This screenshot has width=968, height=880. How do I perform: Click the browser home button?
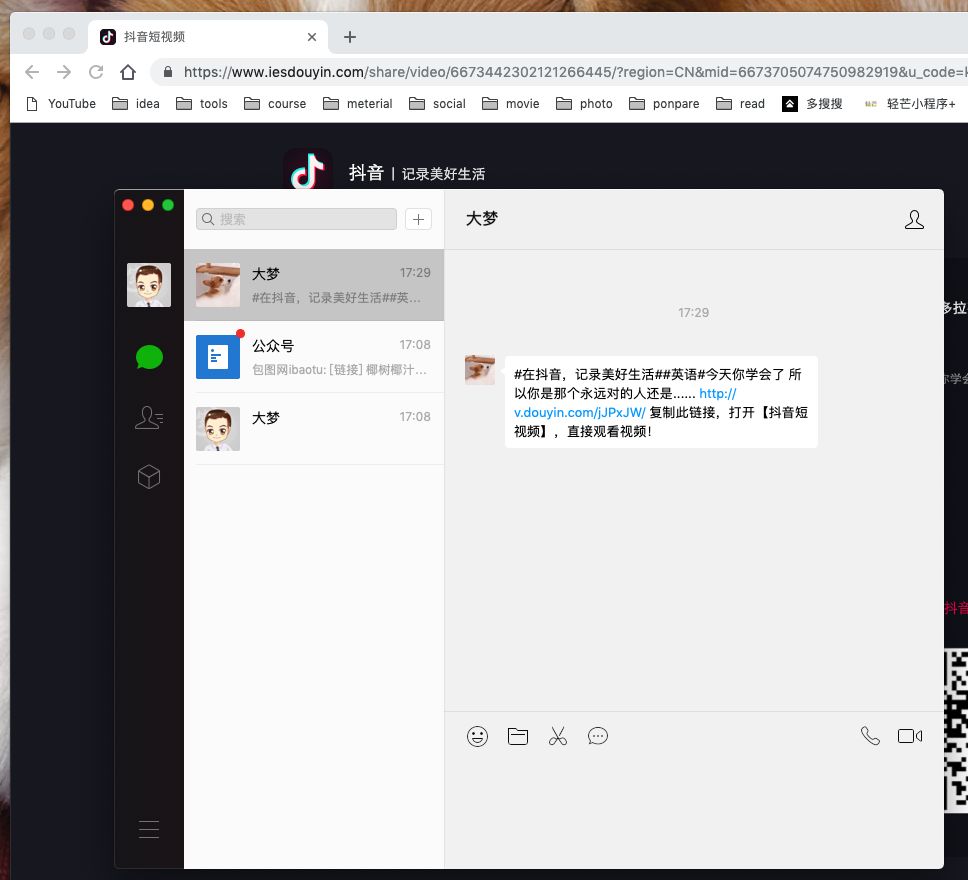pyautogui.click(x=128, y=72)
